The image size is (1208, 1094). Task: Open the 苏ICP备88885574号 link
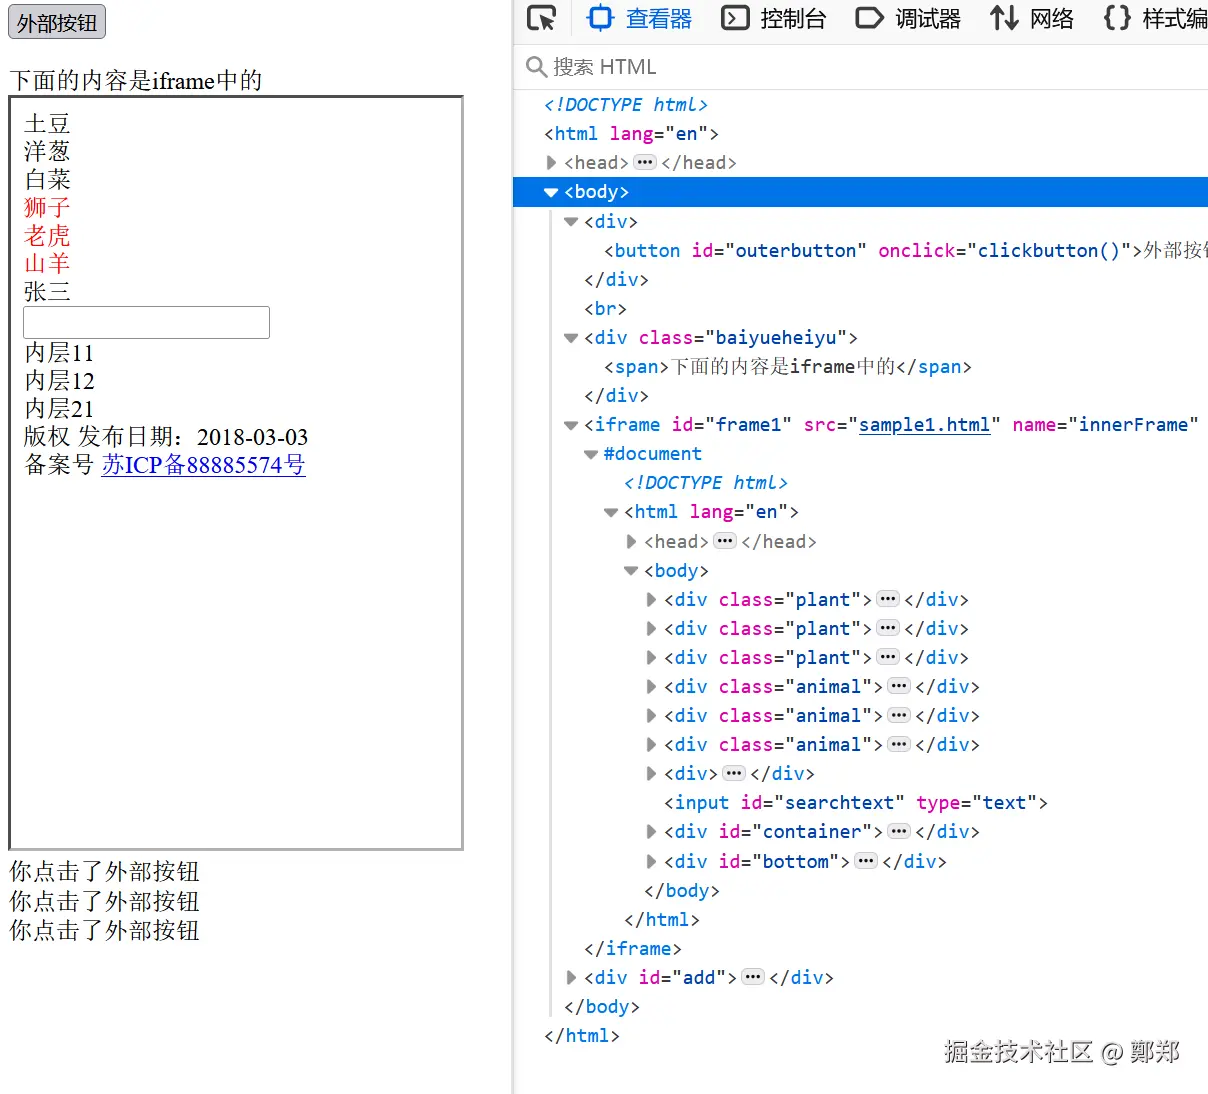point(203,465)
